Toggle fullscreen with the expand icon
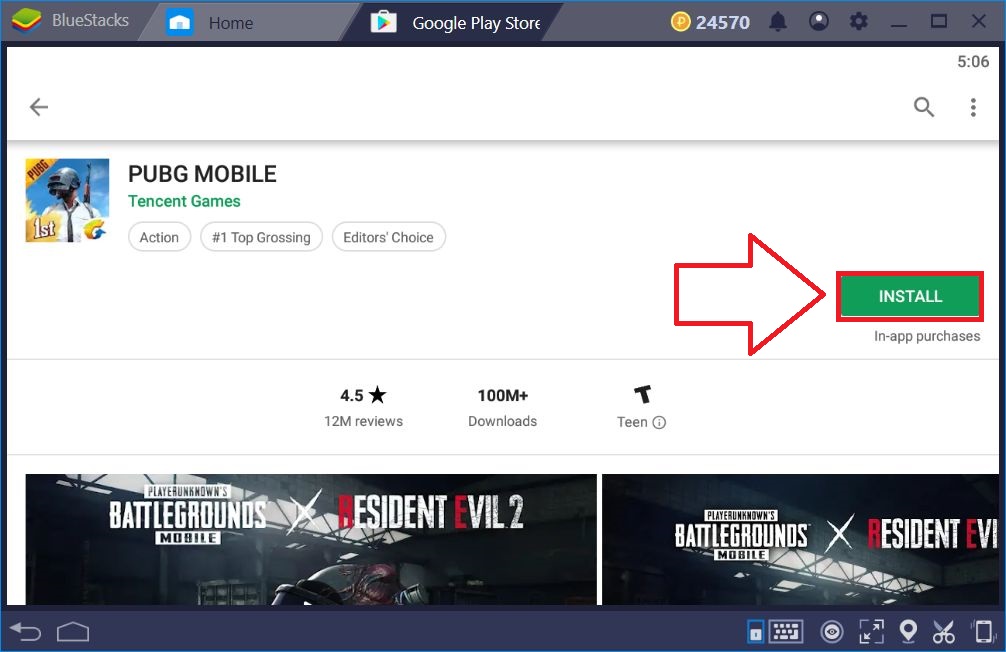Image resolution: width=1006 pixels, height=652 pixels. coord(871,631)
